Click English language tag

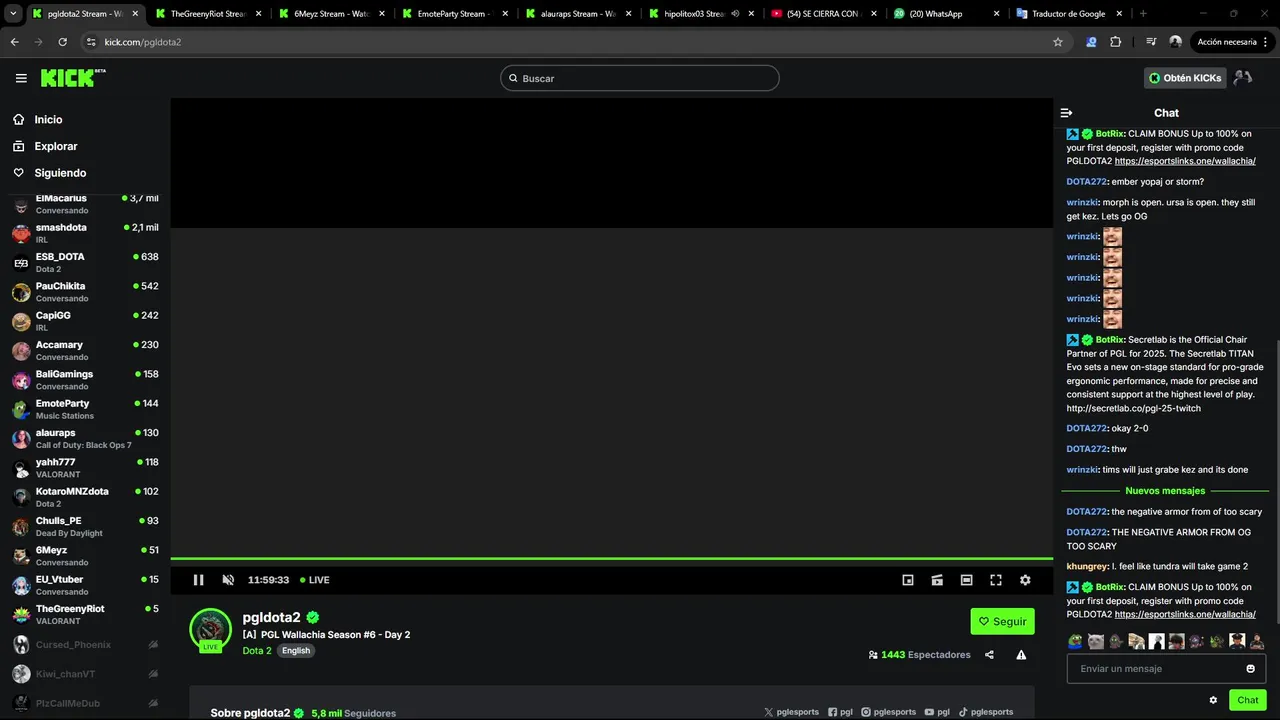coord(296,651)
